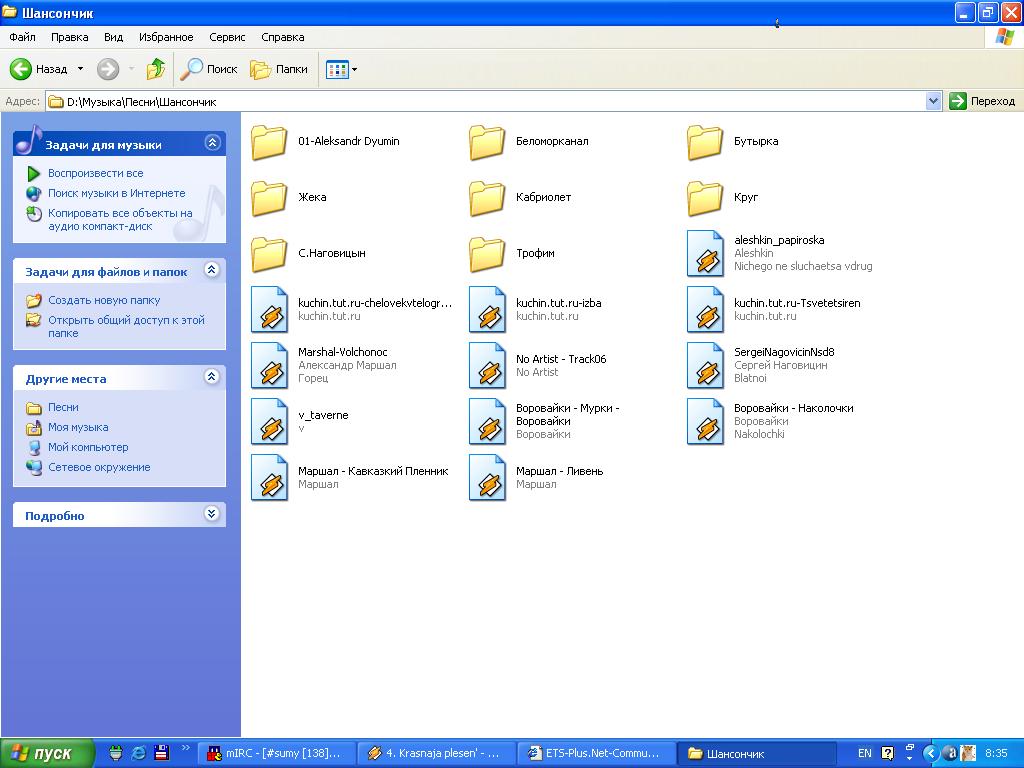This screenshot has width=1024, height=768.
Task: Expand the address bar dropdown arrow
Action: 933,101
